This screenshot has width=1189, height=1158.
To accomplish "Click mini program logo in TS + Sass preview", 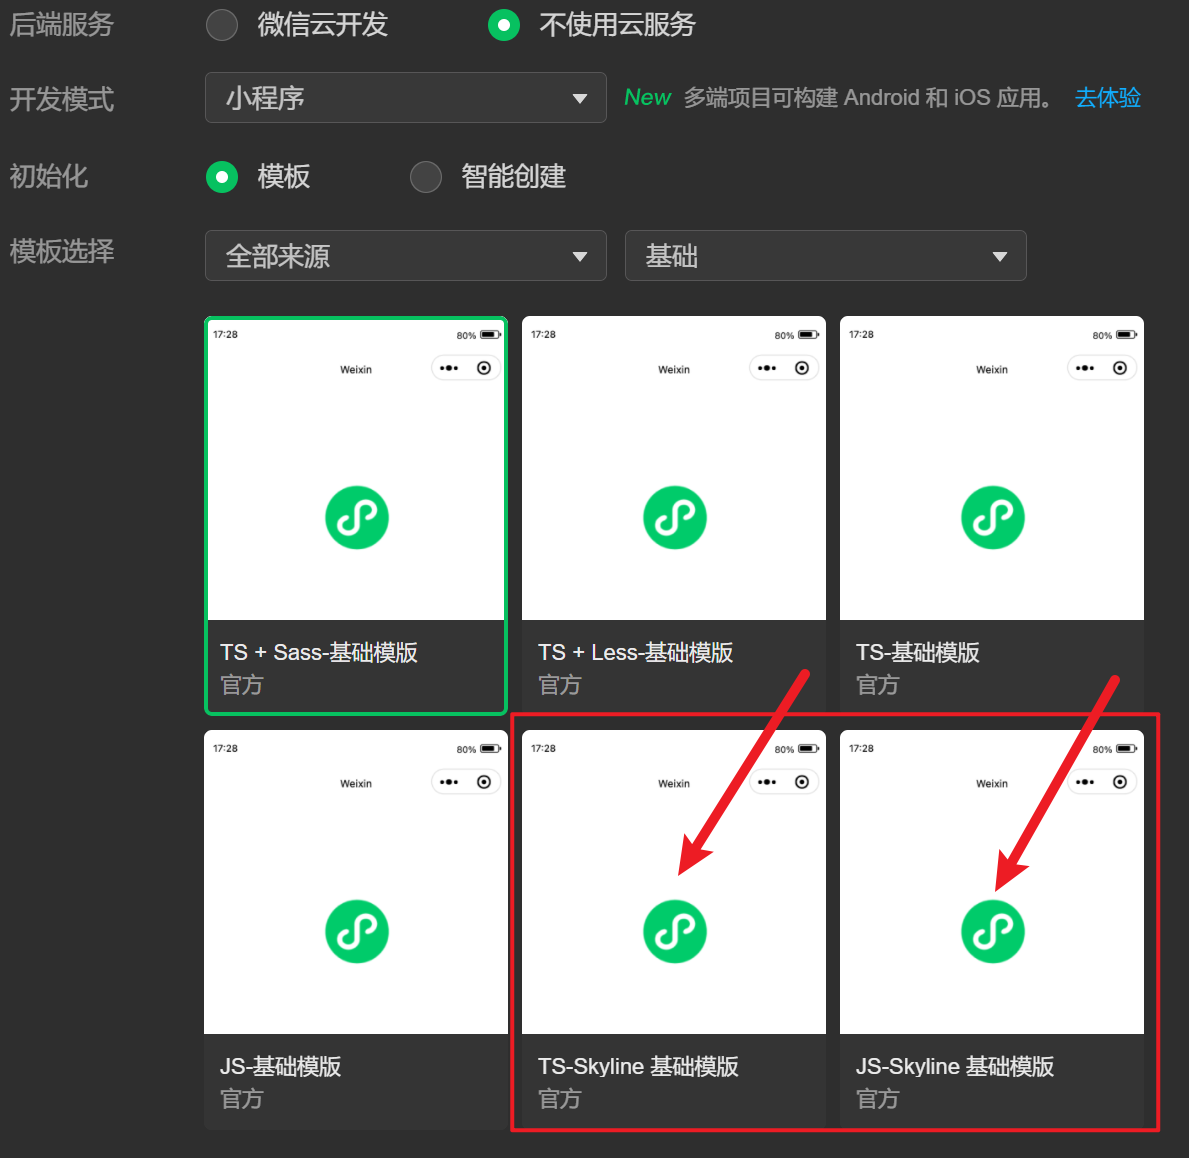I will [357, 517].
